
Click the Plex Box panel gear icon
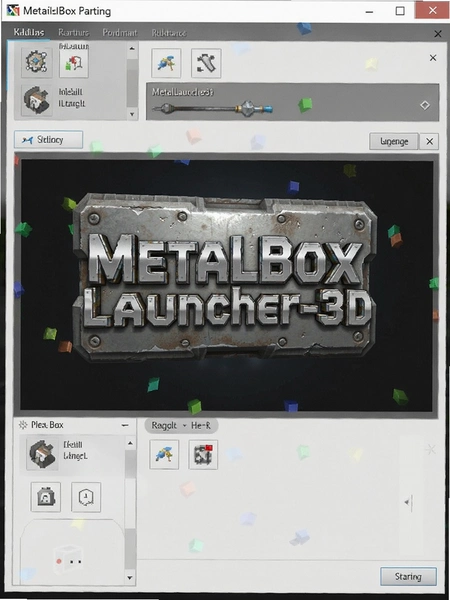[23, 424]
